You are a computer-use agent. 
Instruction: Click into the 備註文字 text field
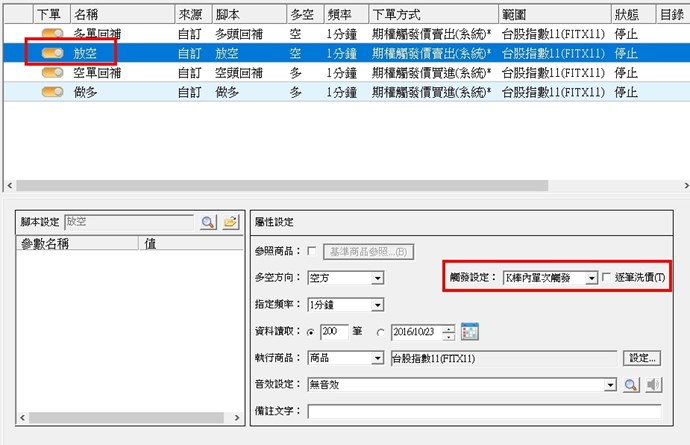click(484, 411)
